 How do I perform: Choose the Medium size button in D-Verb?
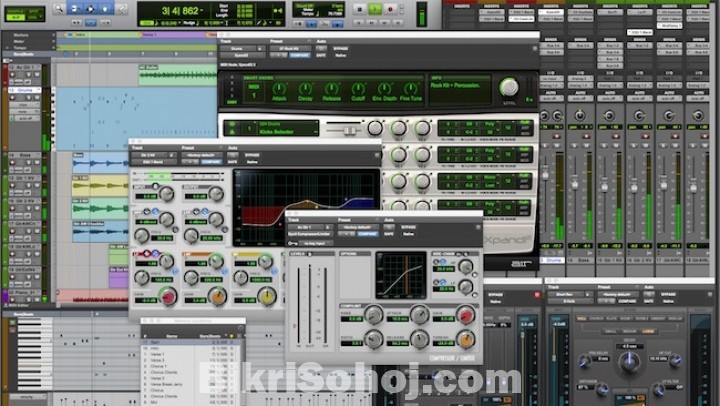tap(629, 331)
